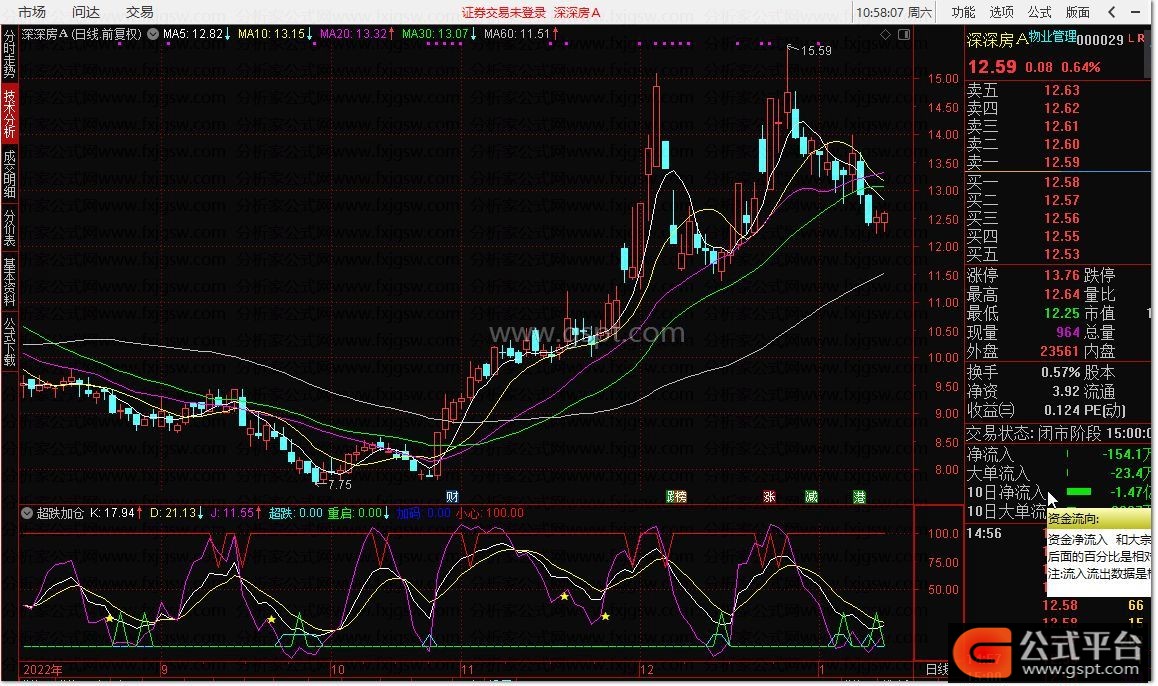Screen dimensions: 1158x686
Task: Open the 公式 menu
Action: 1040,12
